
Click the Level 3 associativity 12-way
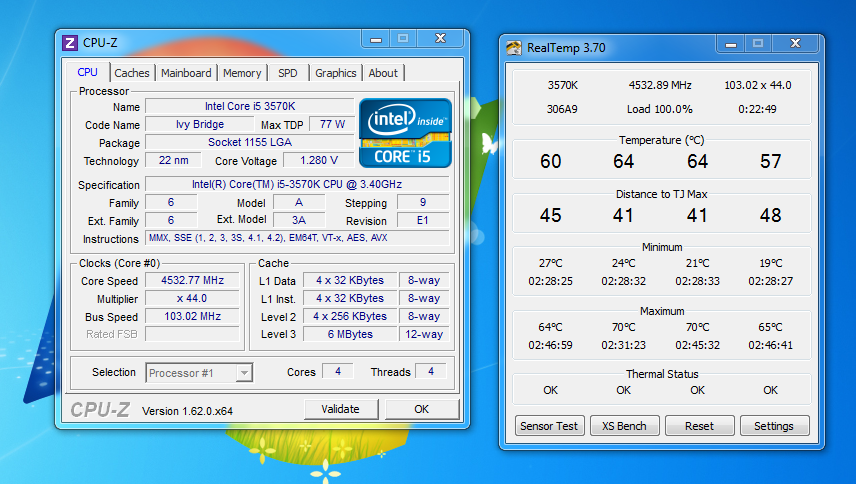click(424, 334)
